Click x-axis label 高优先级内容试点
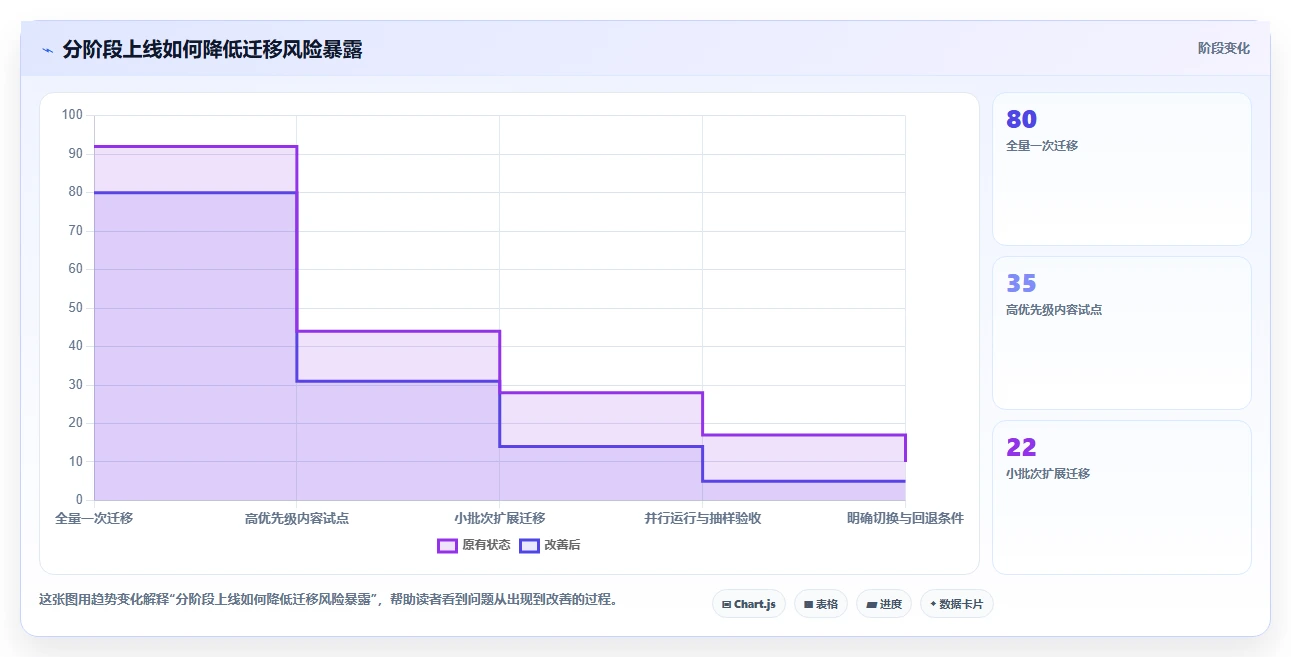The image size is (1291, 657). (297, 518)
